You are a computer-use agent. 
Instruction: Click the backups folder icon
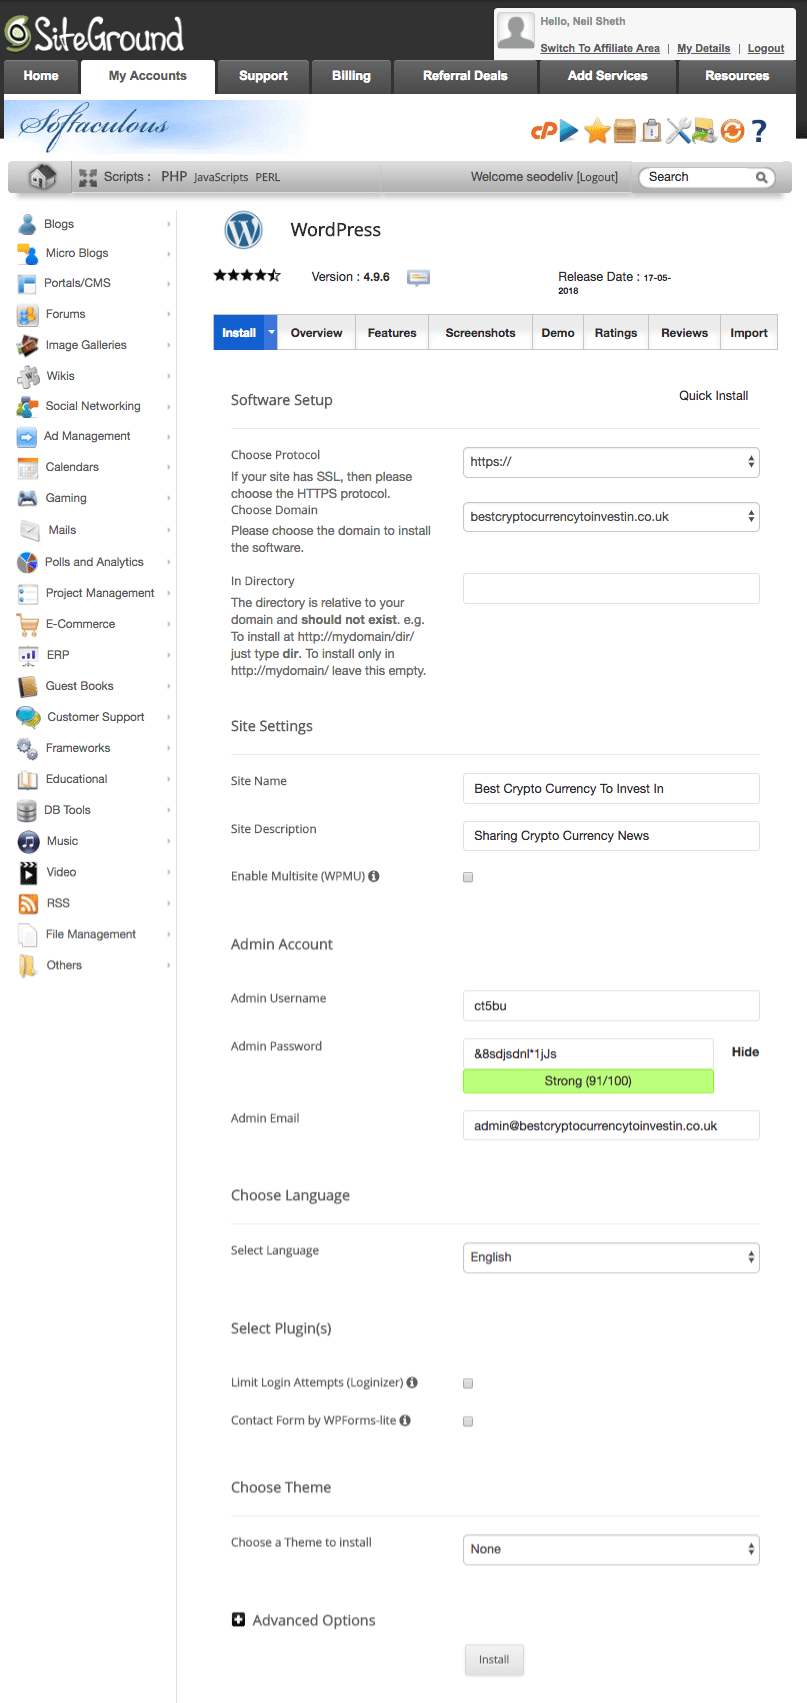point(704,130)
